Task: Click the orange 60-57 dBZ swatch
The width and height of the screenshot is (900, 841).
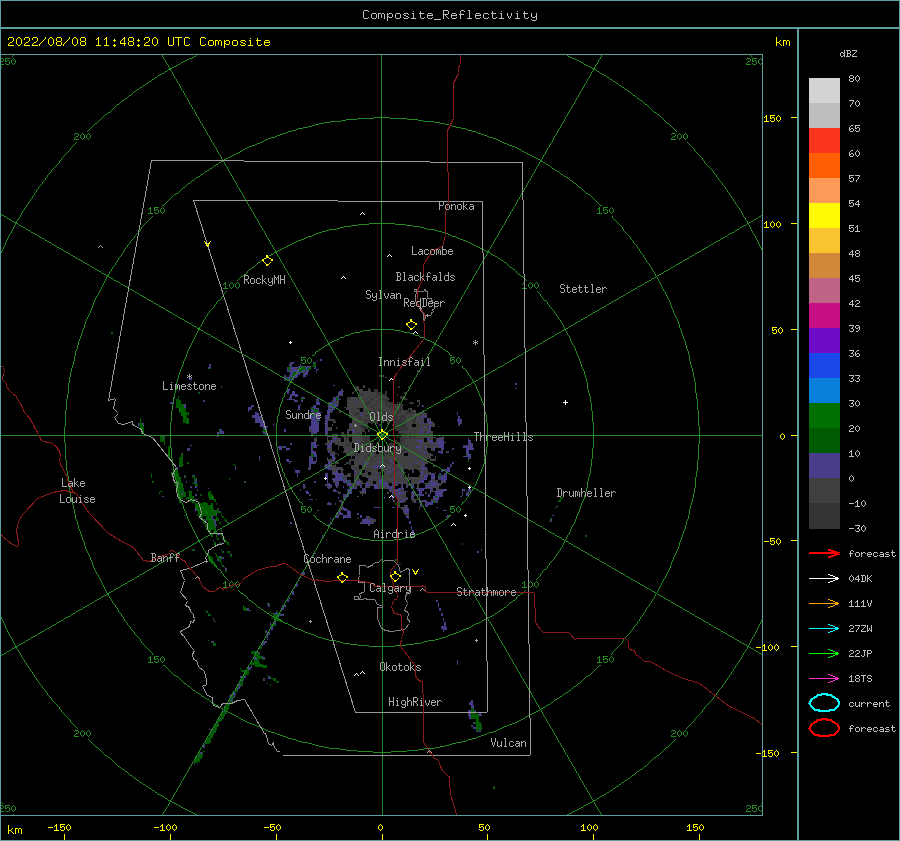Action: point(824,165)
